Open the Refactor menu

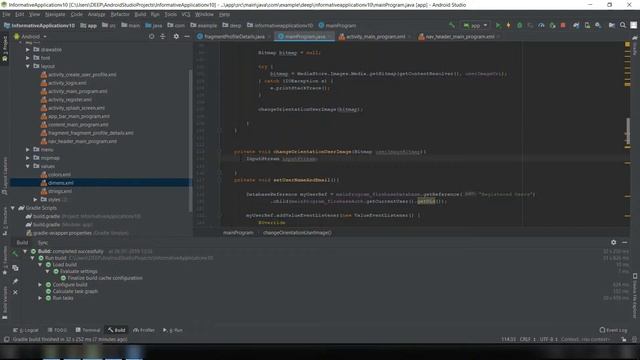point(120,14)
